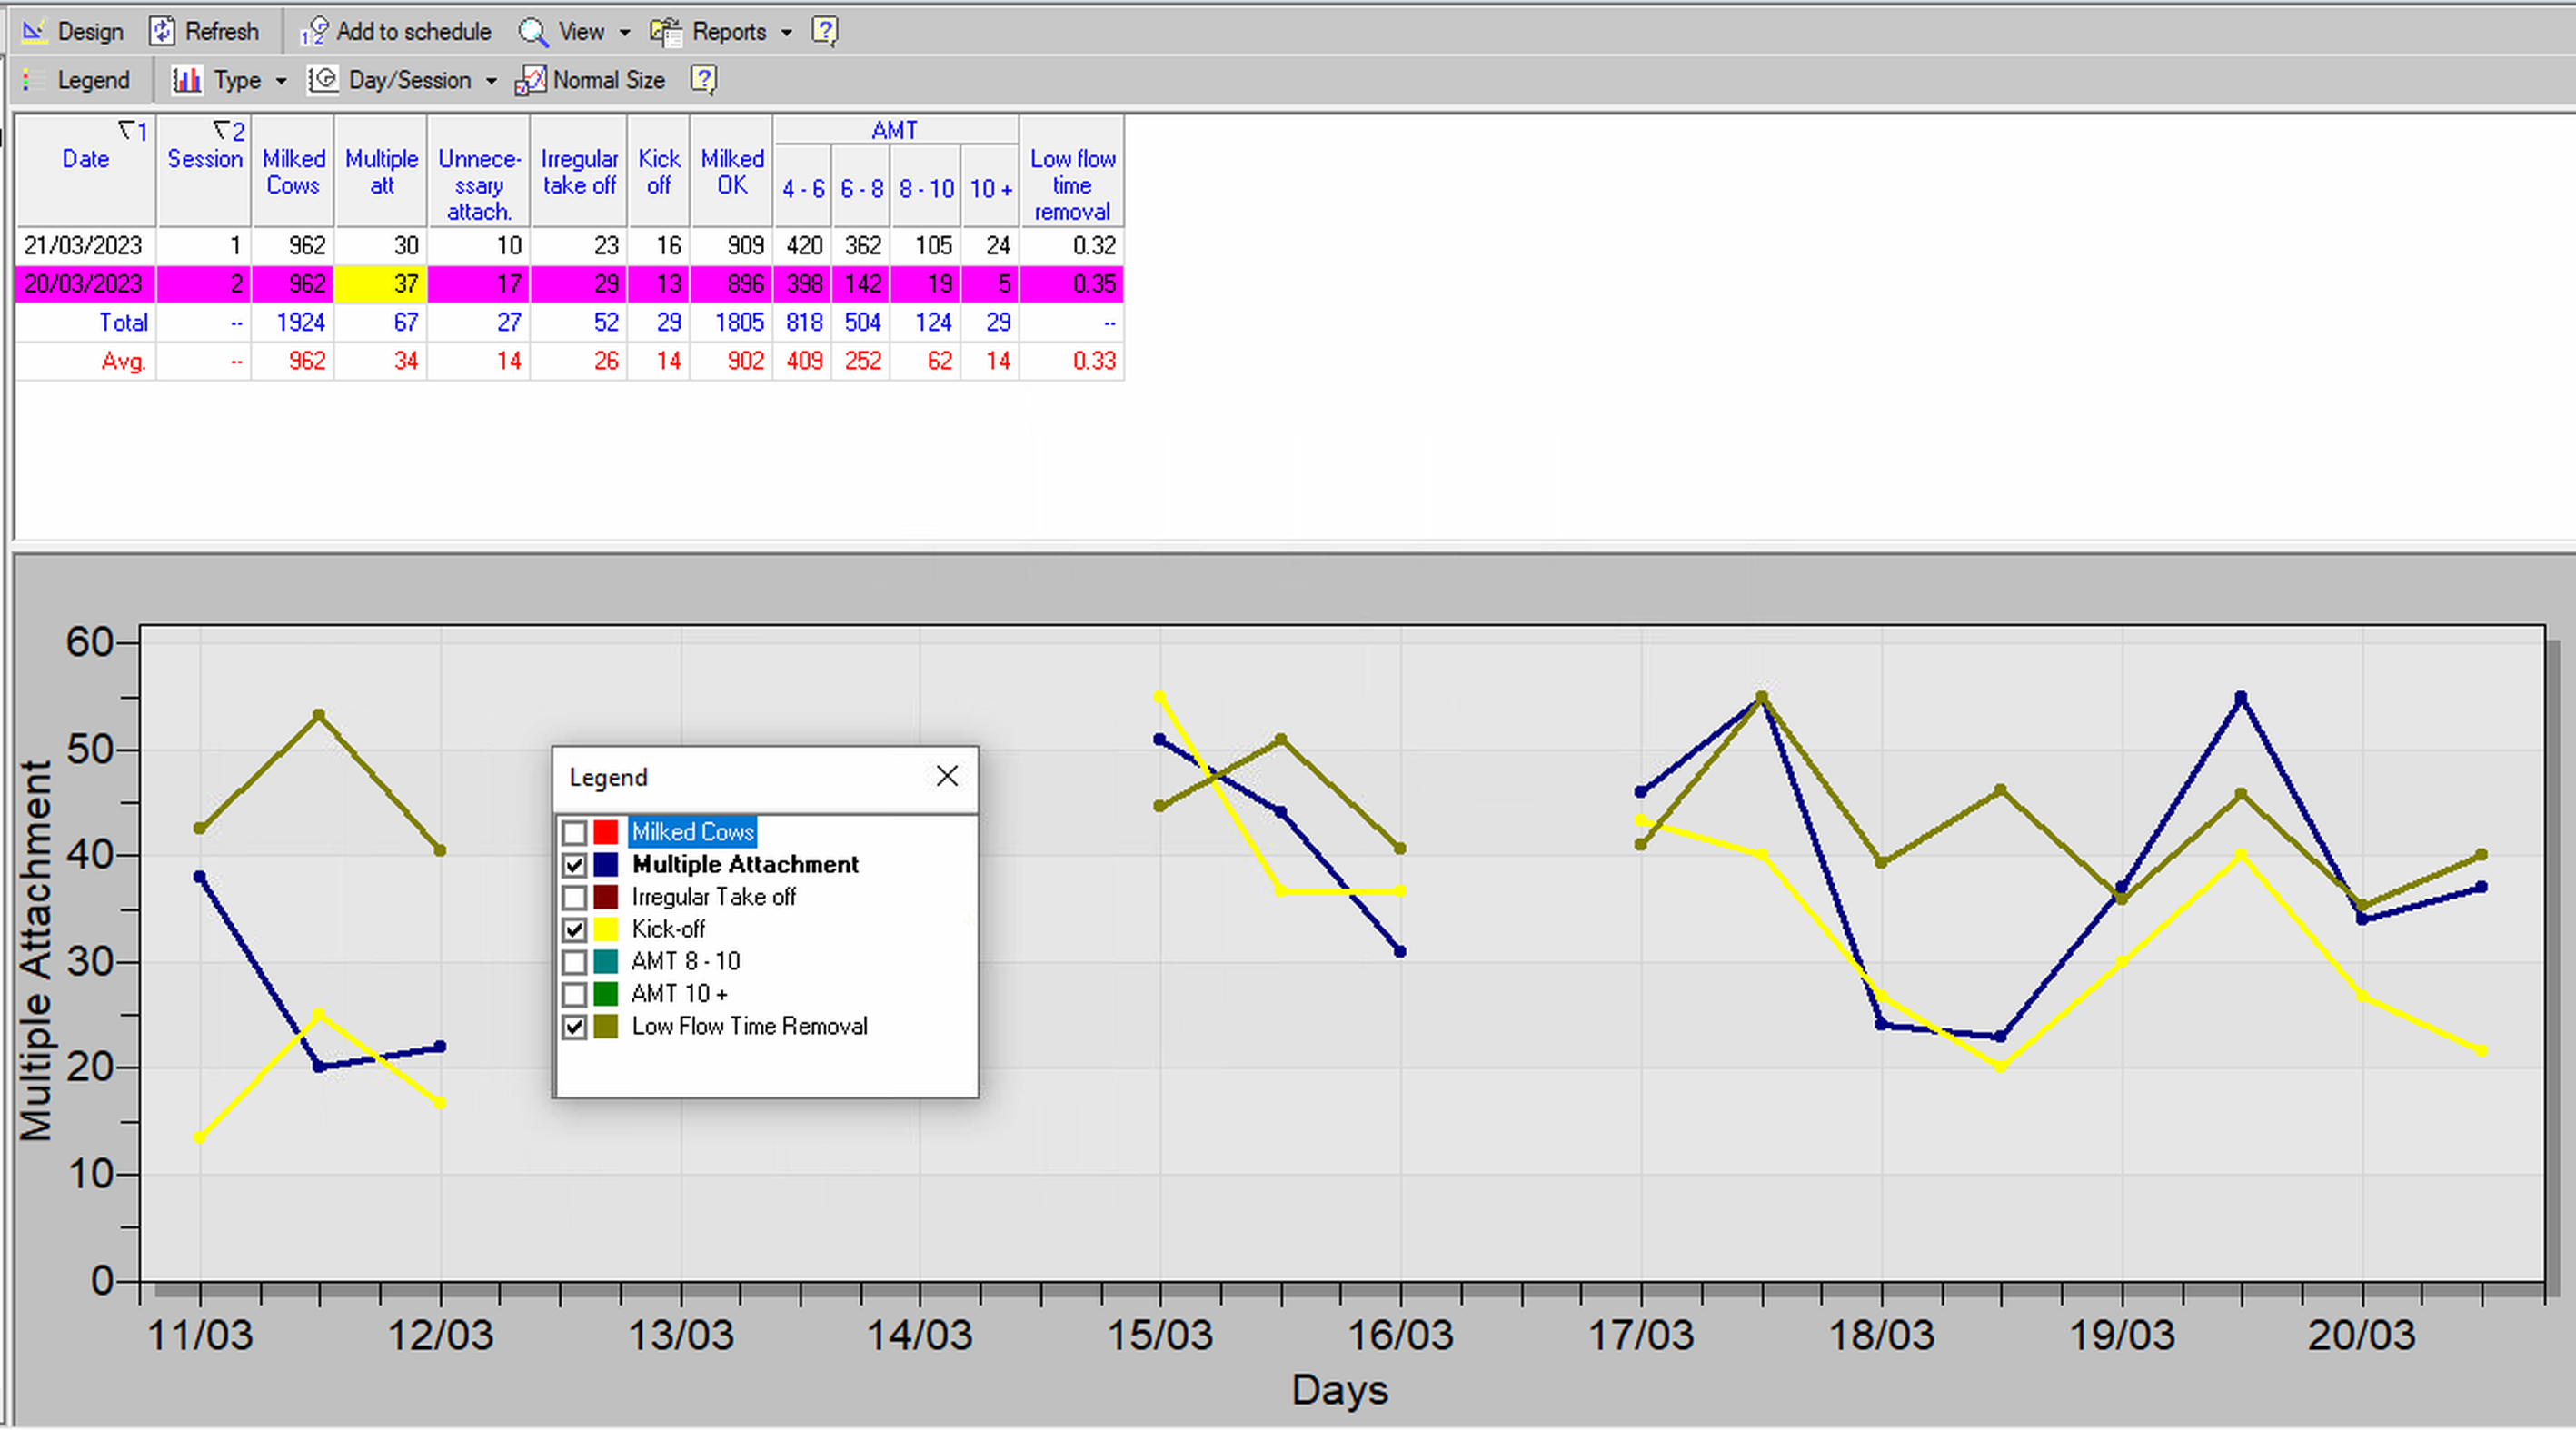
Task: Click the Multiple Attachment navy color swatch
Action: click(x=604, y=865)
